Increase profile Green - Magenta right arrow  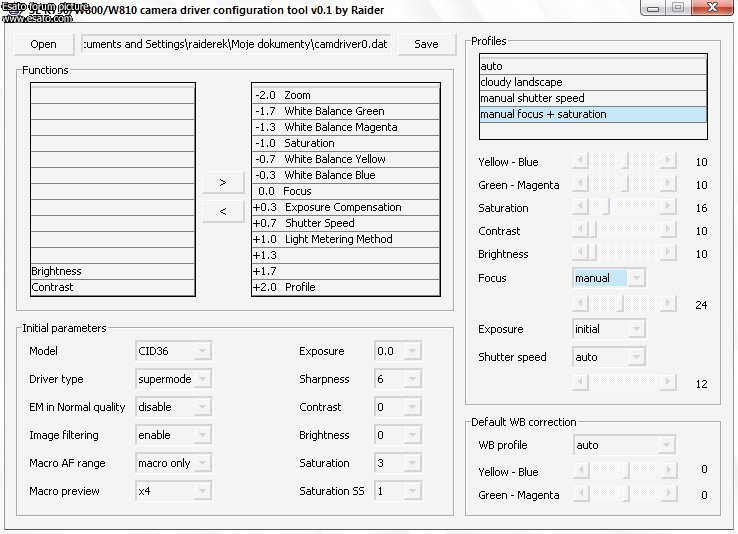(x=668, y=184)
